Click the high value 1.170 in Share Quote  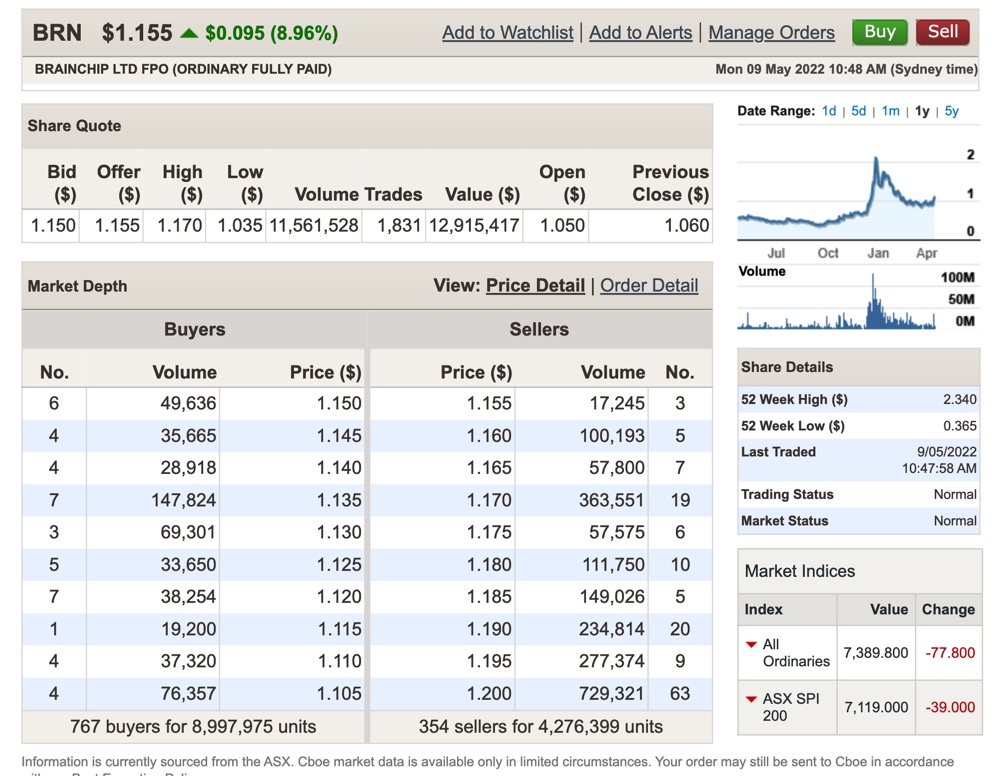tap(180, 225)
